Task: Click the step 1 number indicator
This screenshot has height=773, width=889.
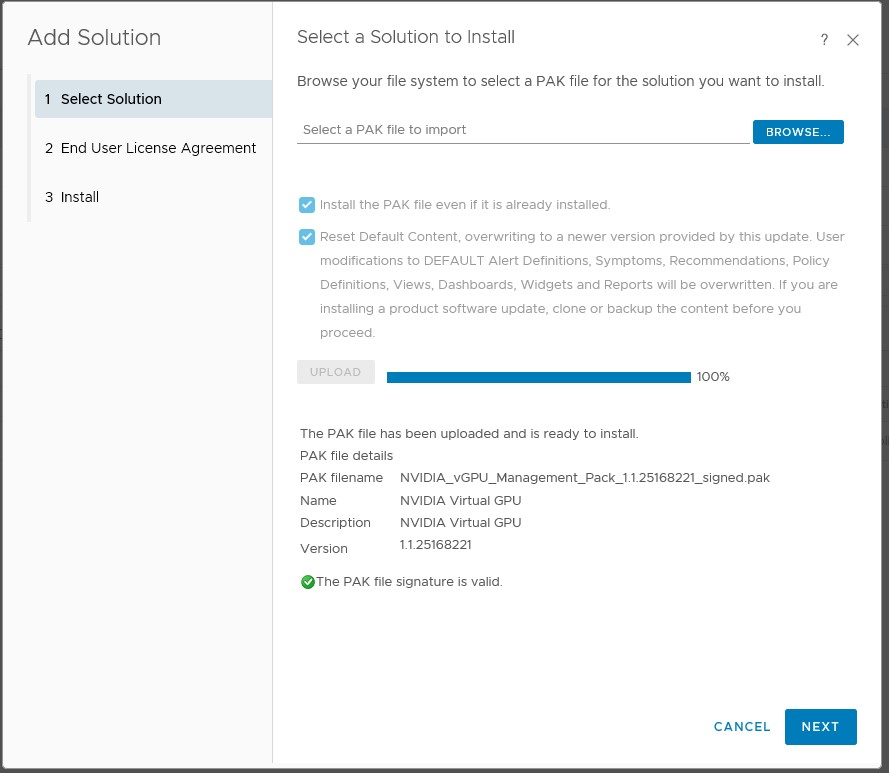Action: (x=48, y=99)
